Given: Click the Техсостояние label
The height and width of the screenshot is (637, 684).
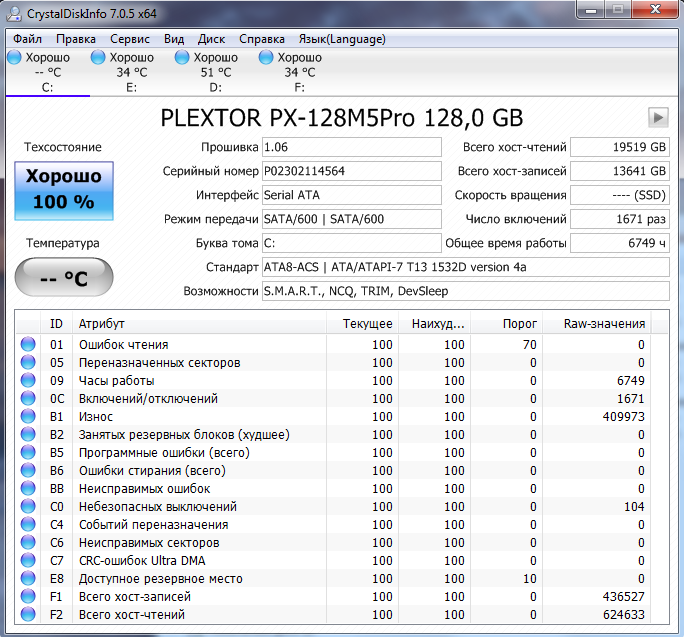Looking at the screenshot, I should pyautogui.click(x=63, y=147).
